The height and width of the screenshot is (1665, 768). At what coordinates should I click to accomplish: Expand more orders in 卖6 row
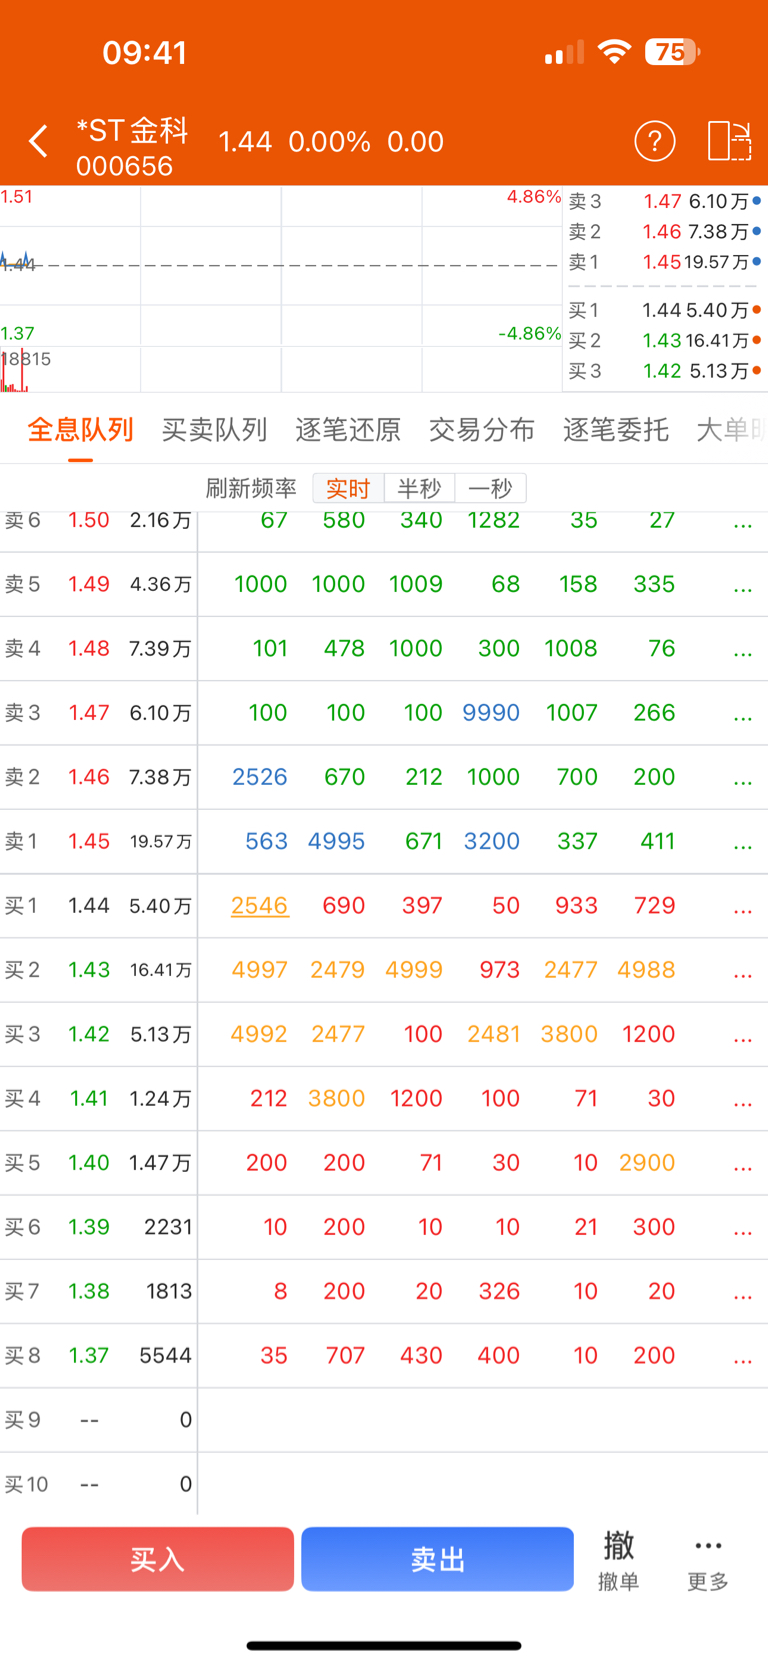click(743, 524)
